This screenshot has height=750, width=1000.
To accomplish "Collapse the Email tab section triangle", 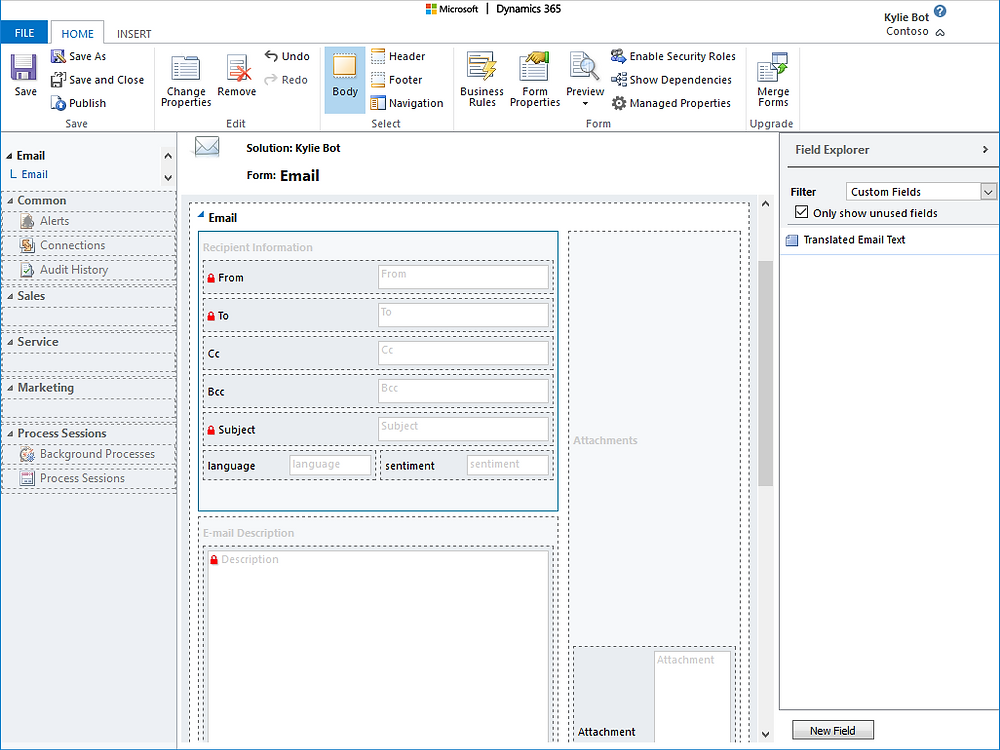I will 201,216.
